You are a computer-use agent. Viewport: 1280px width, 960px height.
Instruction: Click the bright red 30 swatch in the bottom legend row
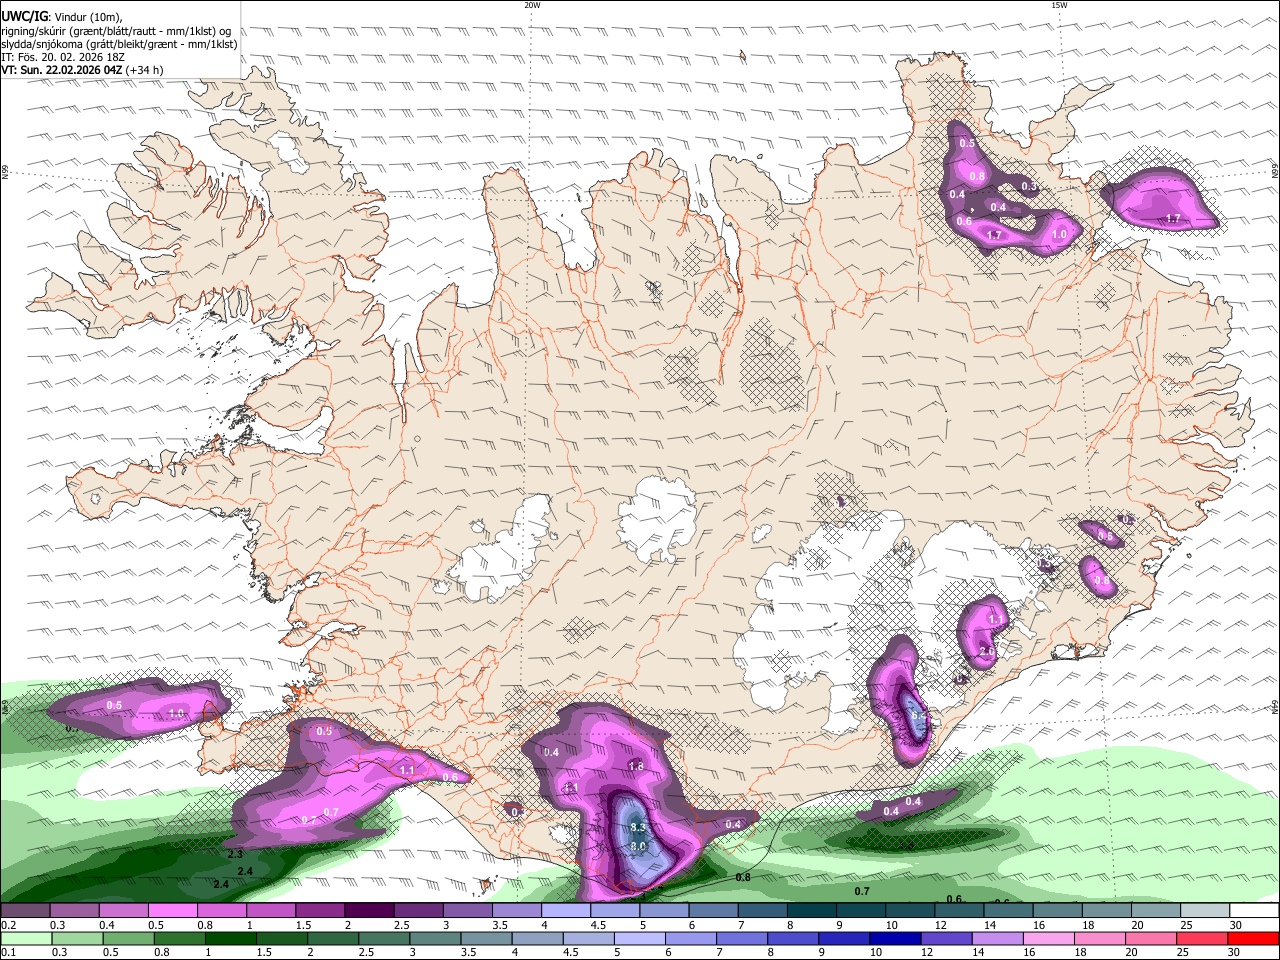(x=1253, y=939)
